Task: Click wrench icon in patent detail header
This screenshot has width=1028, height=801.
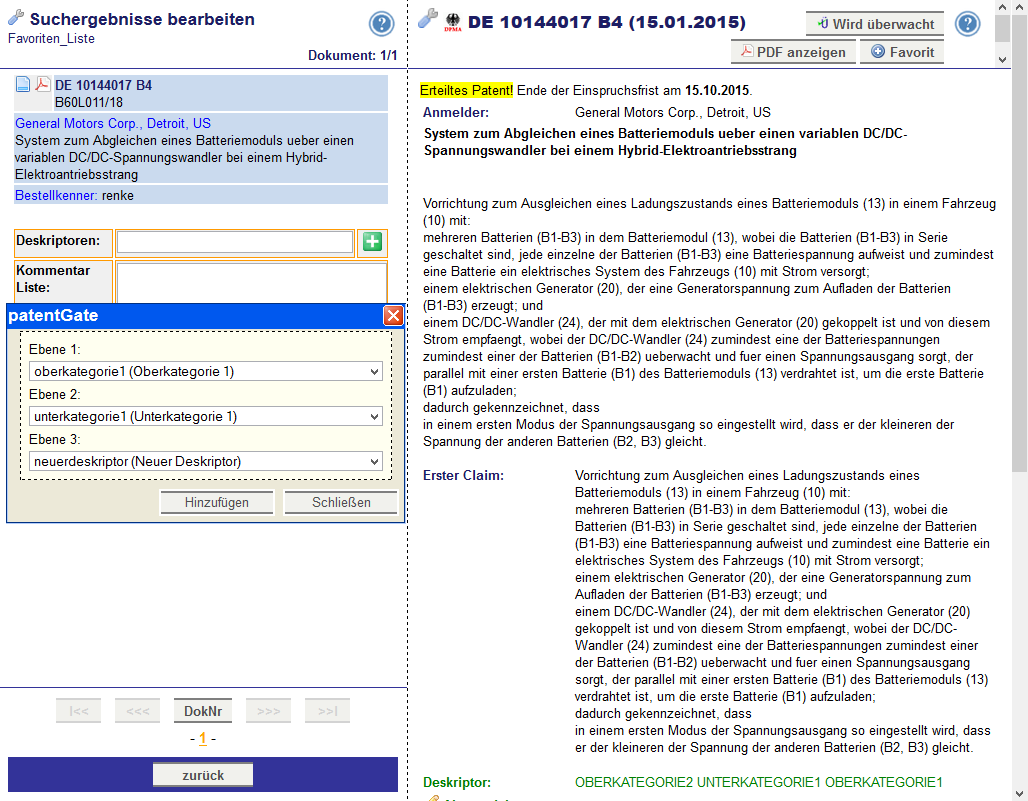Action: point(428,19)
